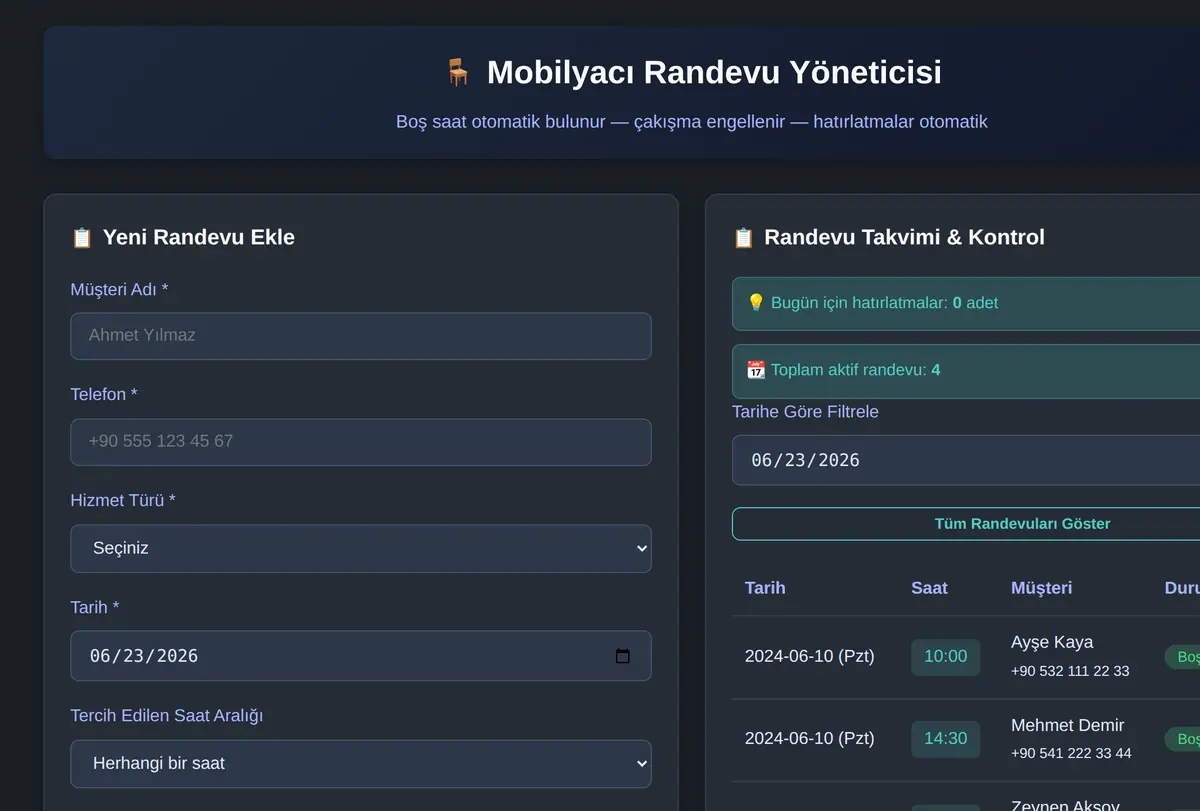Click the Telefon input field
This screenshot has height=811, width=1200.
point(360,442)
